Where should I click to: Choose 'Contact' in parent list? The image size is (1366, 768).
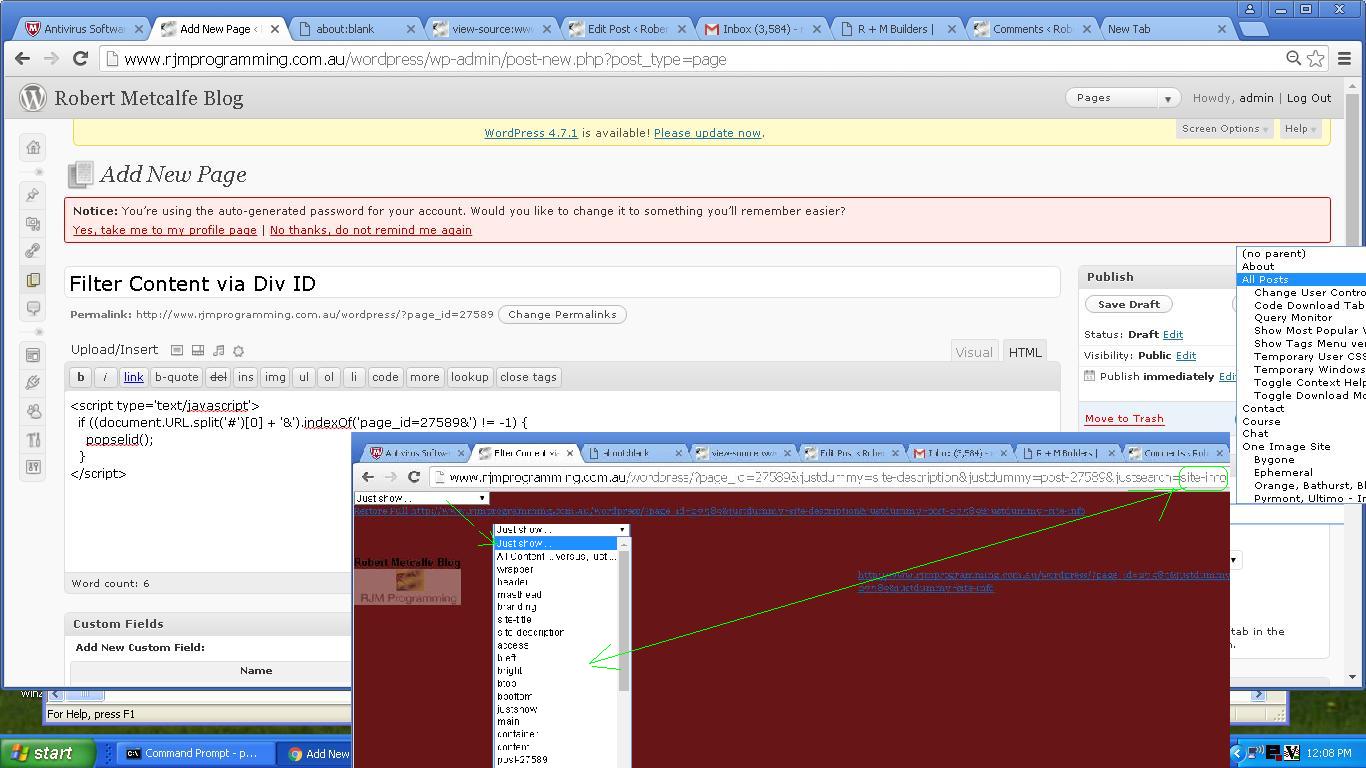click(x=1263, y=408)
